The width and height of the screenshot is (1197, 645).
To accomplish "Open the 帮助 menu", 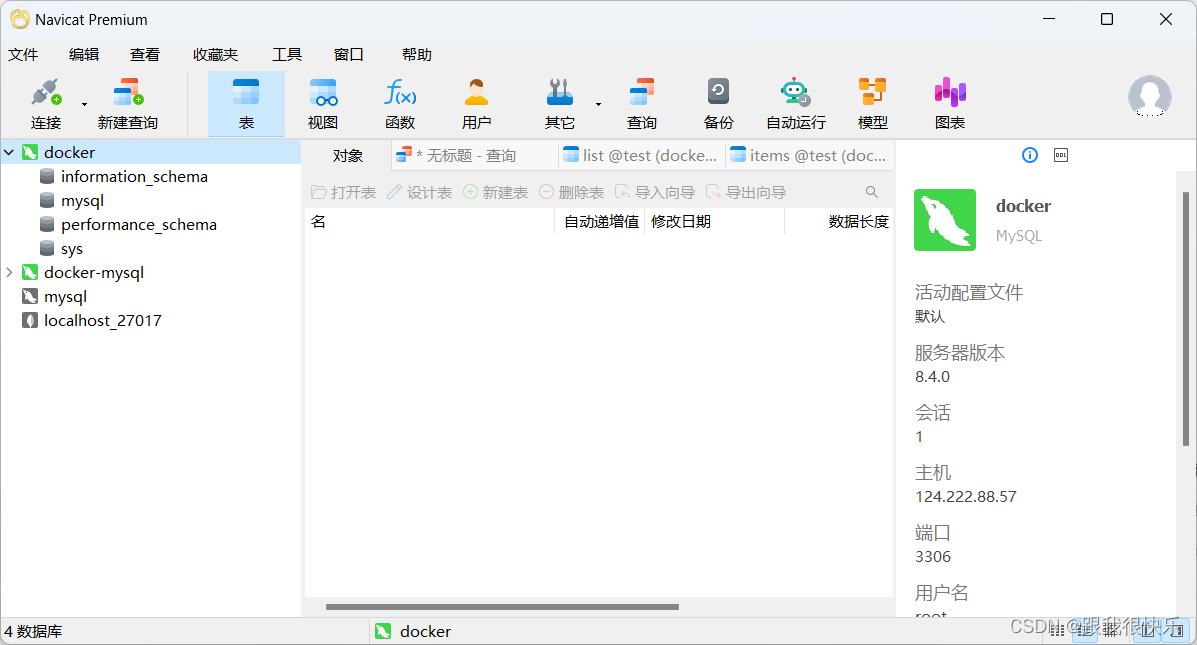I will point(417,55).
